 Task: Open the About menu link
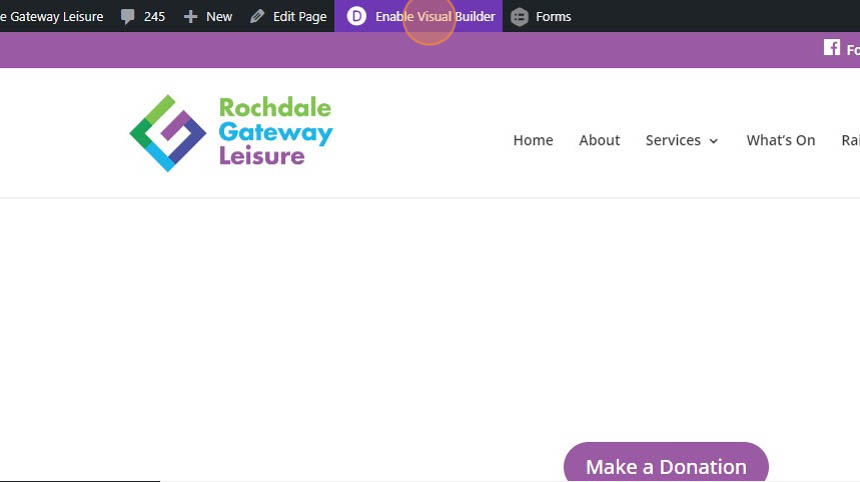[x=599, y=140]
